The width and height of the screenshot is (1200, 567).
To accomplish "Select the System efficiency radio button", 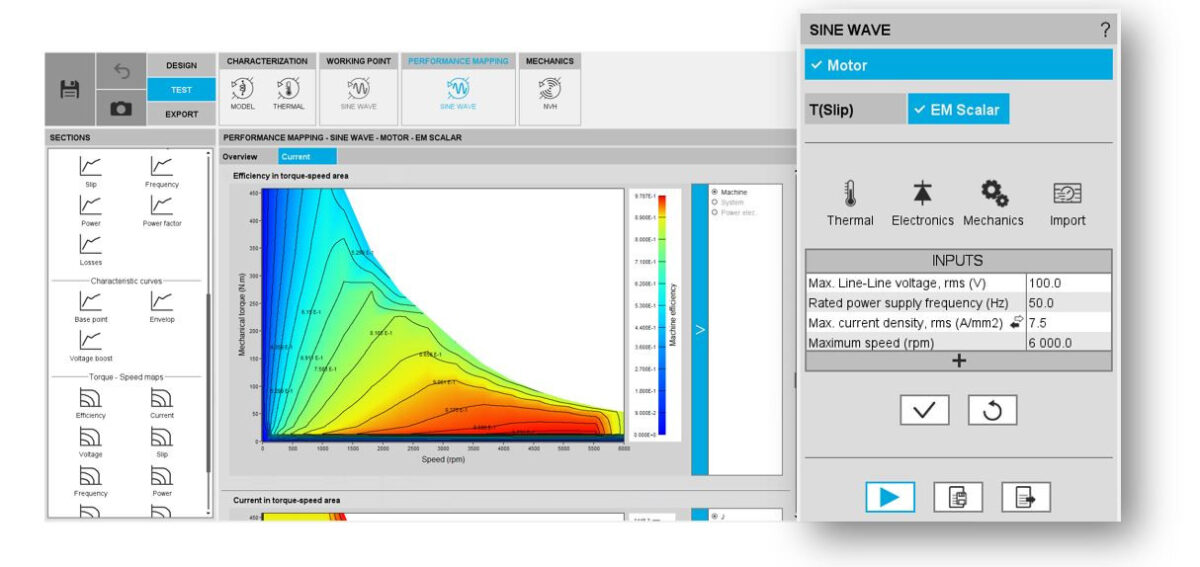I will (714, 202).
